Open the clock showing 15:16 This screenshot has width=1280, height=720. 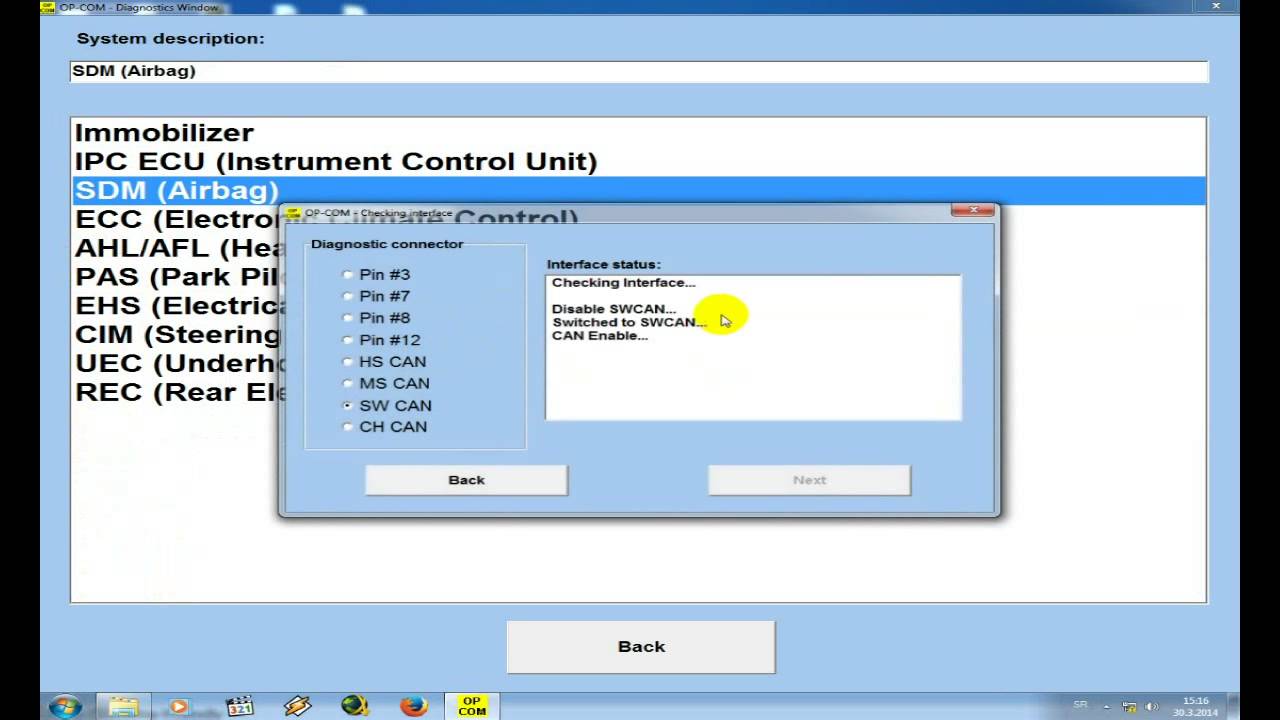coord(1196,706)
